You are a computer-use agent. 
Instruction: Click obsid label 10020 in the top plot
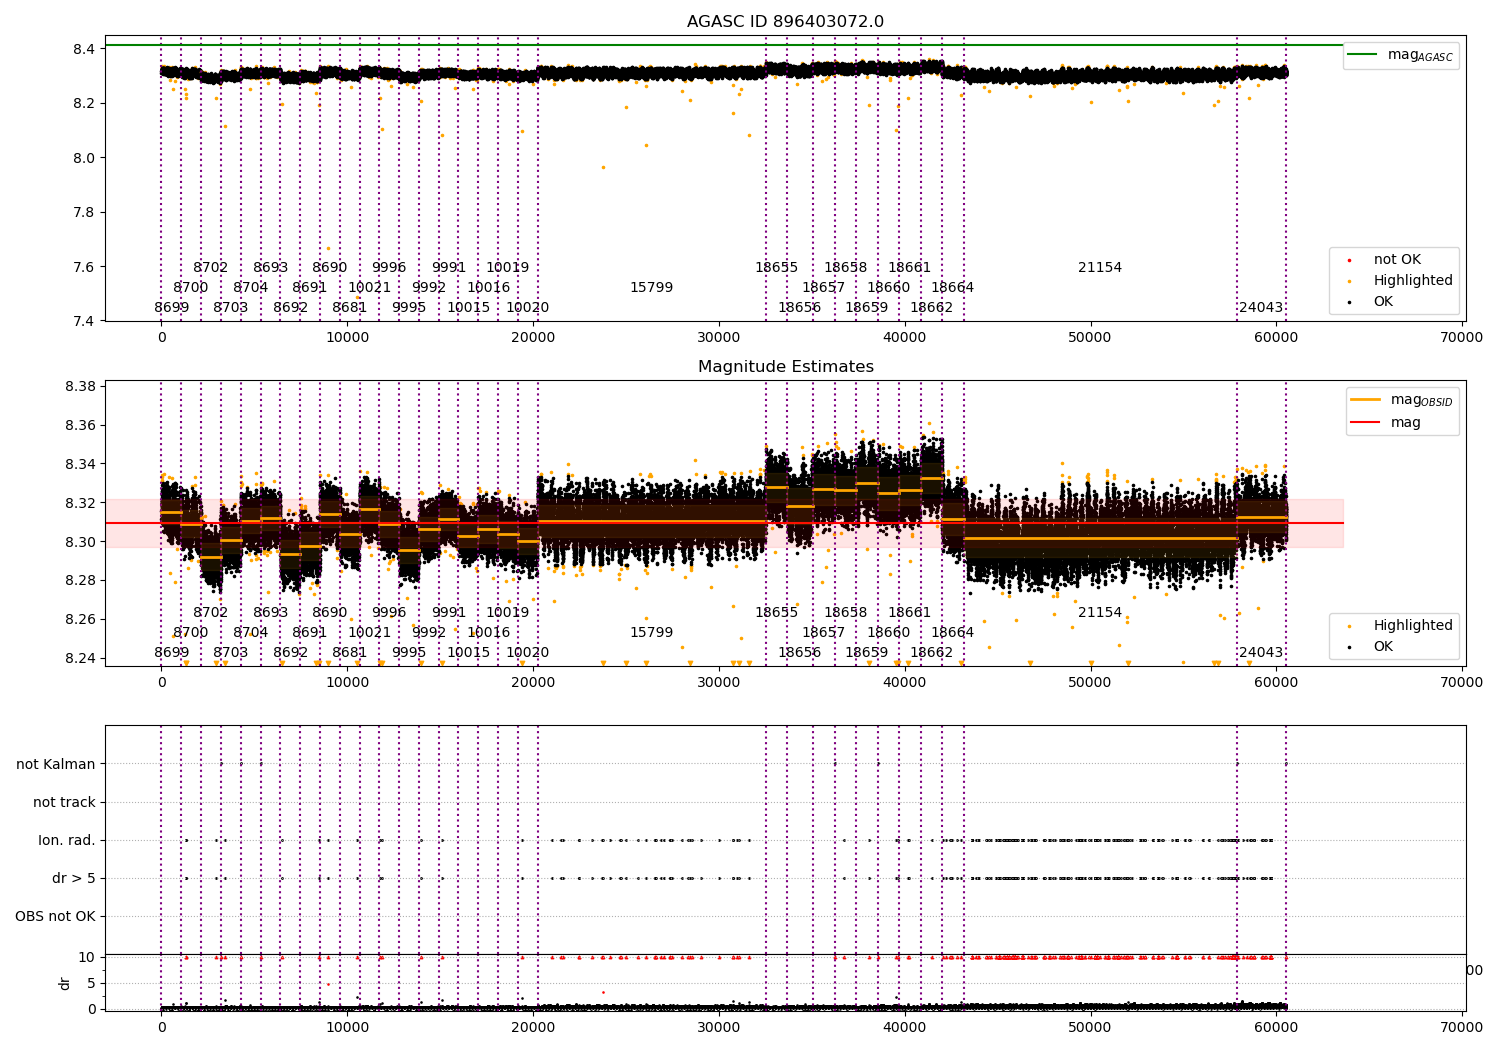click(x=527, y=308)
